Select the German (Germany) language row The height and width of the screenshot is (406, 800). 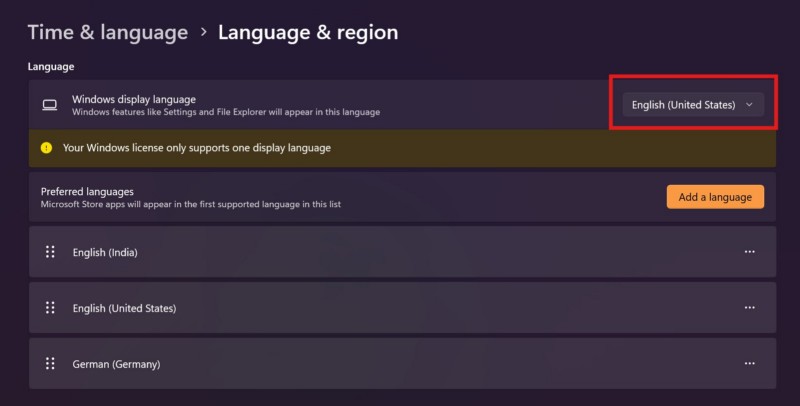click(x=400, y=364)
